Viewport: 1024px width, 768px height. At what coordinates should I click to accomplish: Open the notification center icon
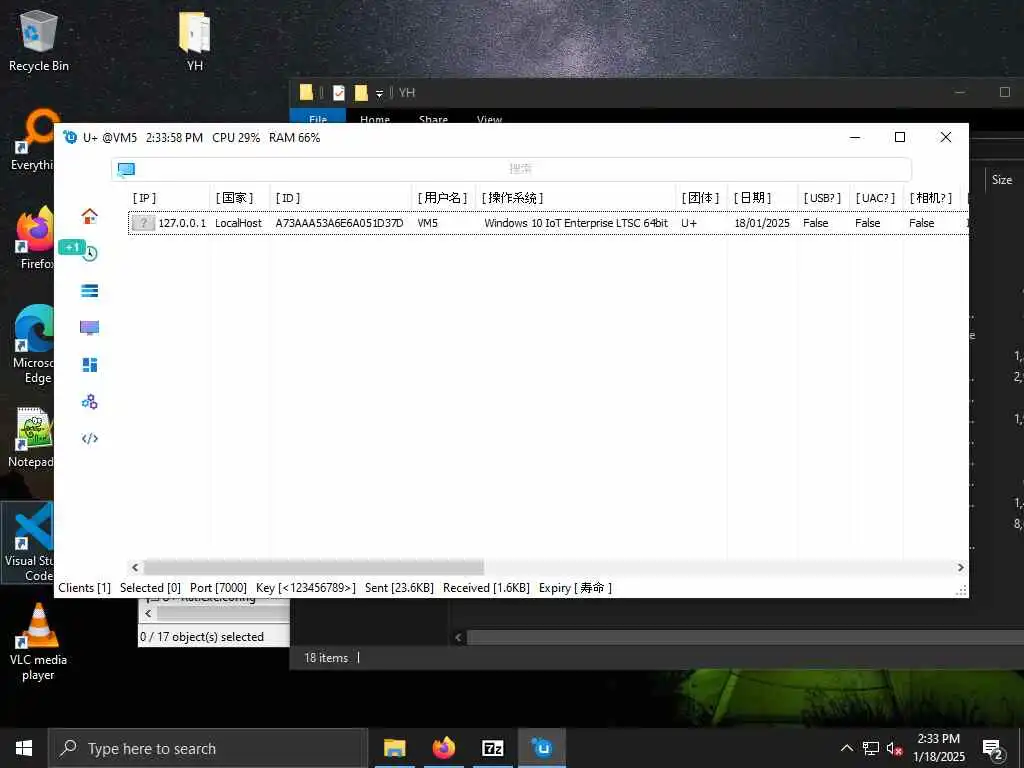pyautogui.click(x=993, y=749)
